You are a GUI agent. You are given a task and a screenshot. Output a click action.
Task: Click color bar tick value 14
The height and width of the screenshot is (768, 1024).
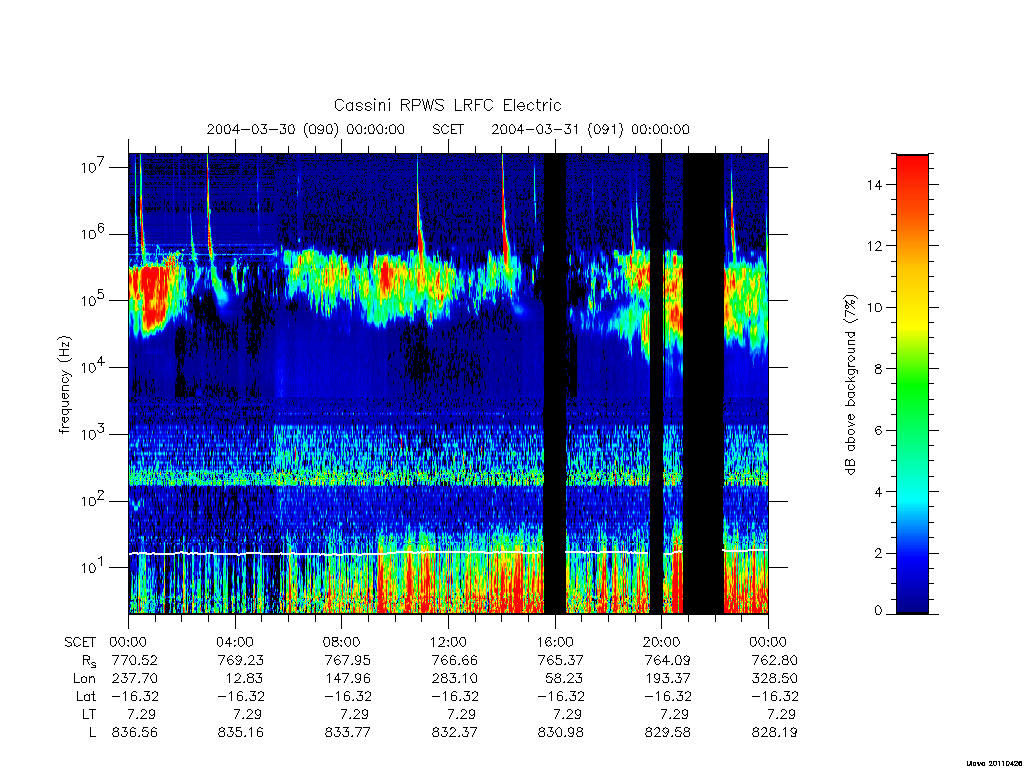[x=874, y=185]
